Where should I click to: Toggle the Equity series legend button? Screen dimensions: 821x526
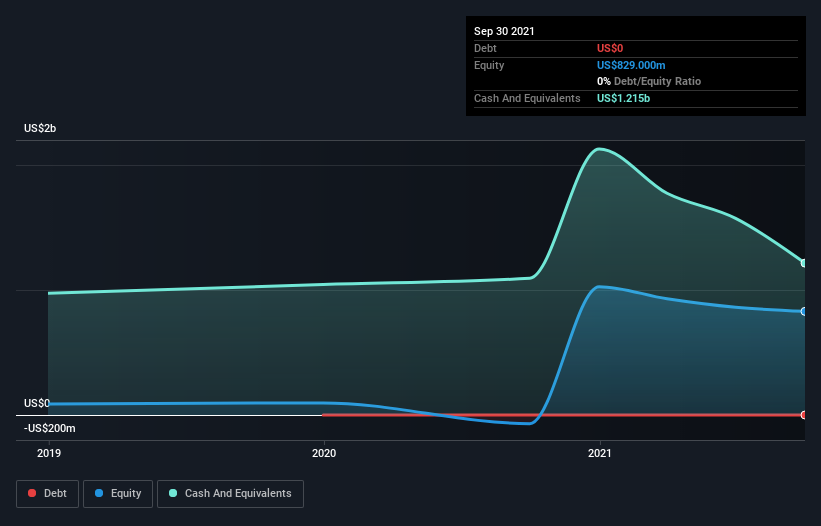(118, 494)
